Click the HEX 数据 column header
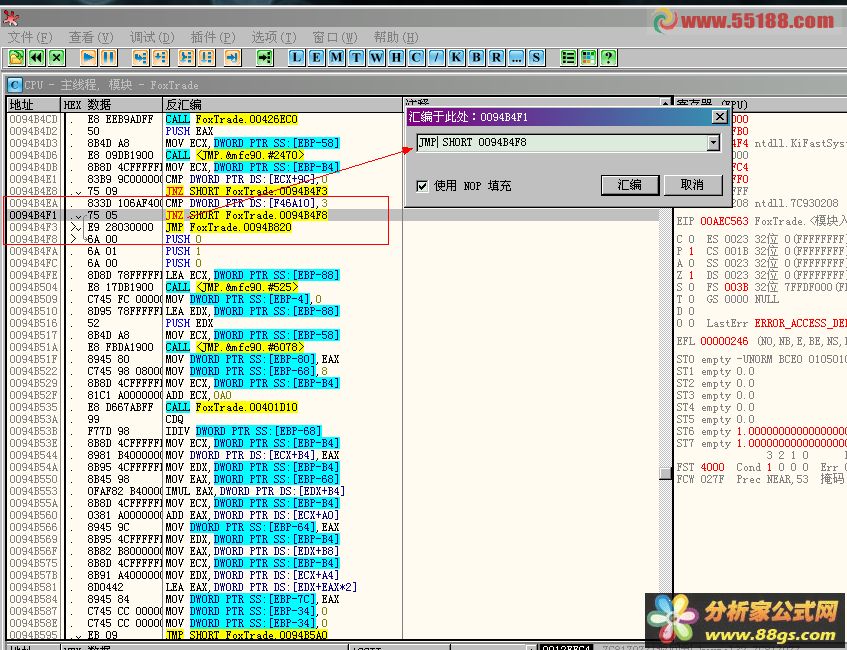Viewport: 847px width, 650px height. tap(111, 104)
